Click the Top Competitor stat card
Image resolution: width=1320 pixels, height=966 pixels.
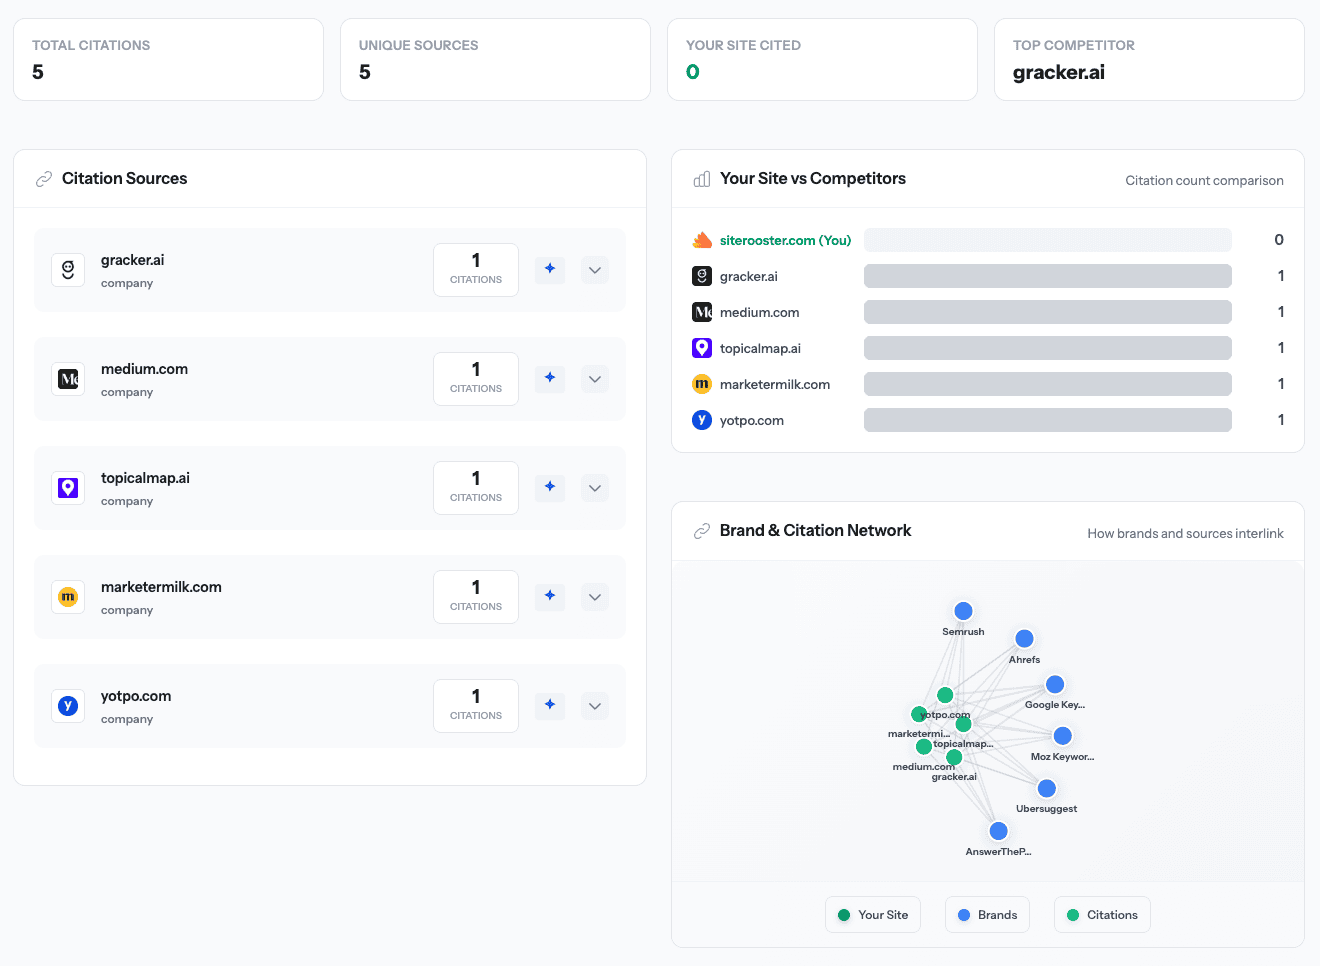(1149, 59)
